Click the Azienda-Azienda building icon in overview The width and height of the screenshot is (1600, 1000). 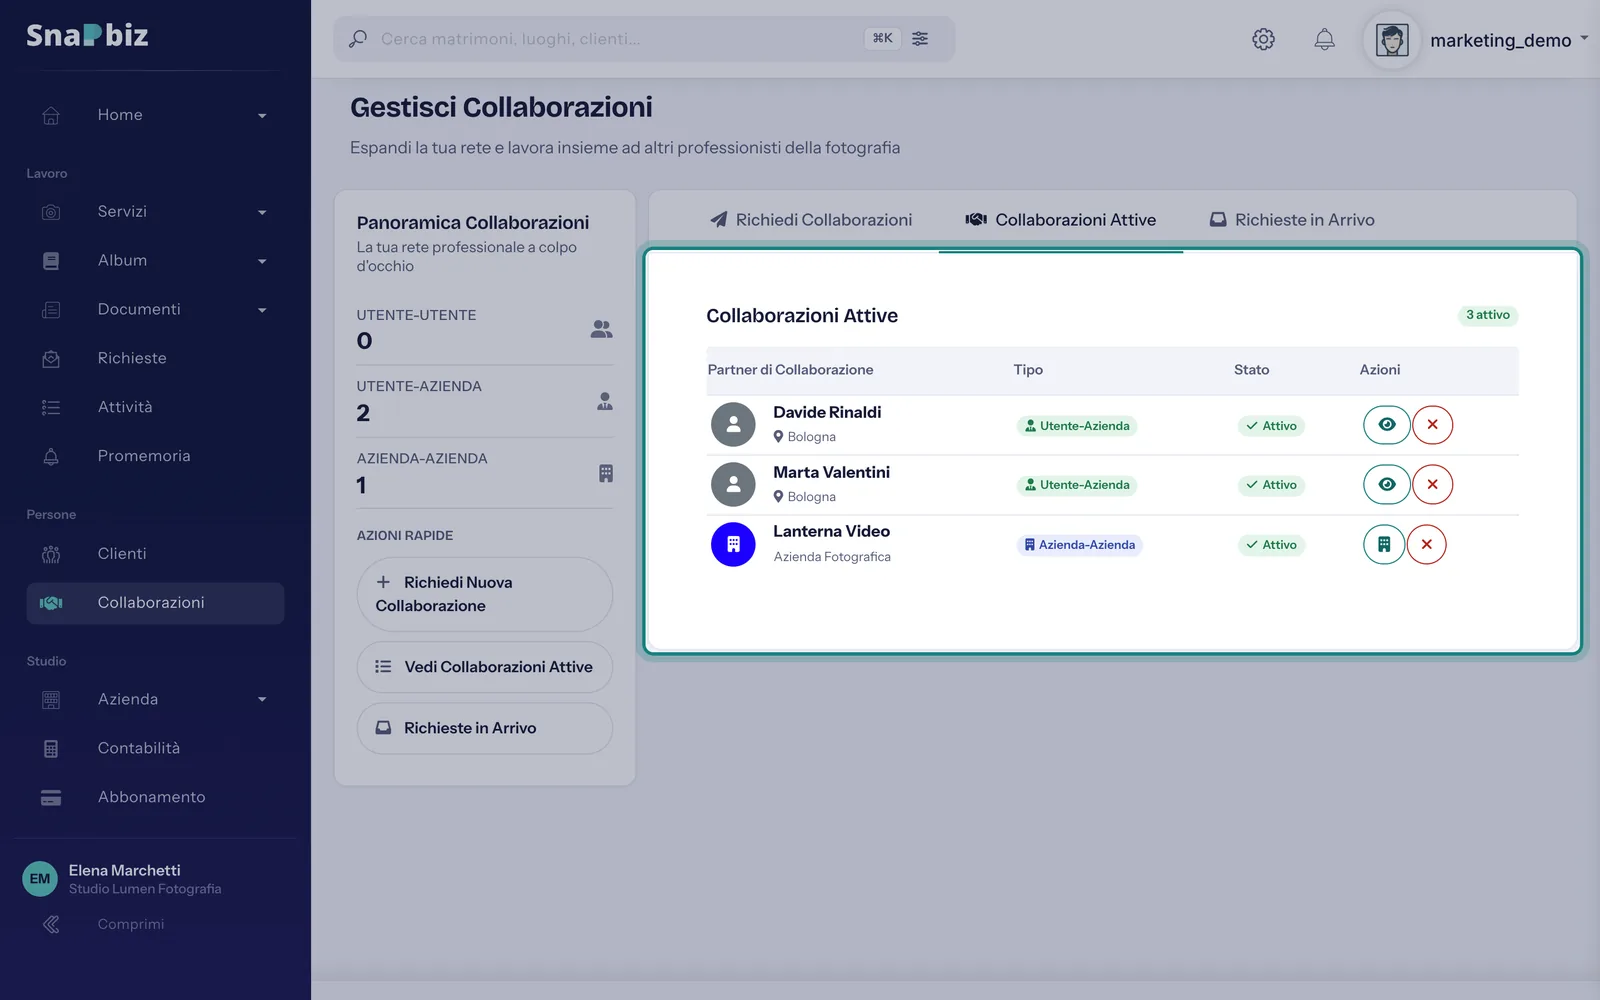(x=606, y=473)
